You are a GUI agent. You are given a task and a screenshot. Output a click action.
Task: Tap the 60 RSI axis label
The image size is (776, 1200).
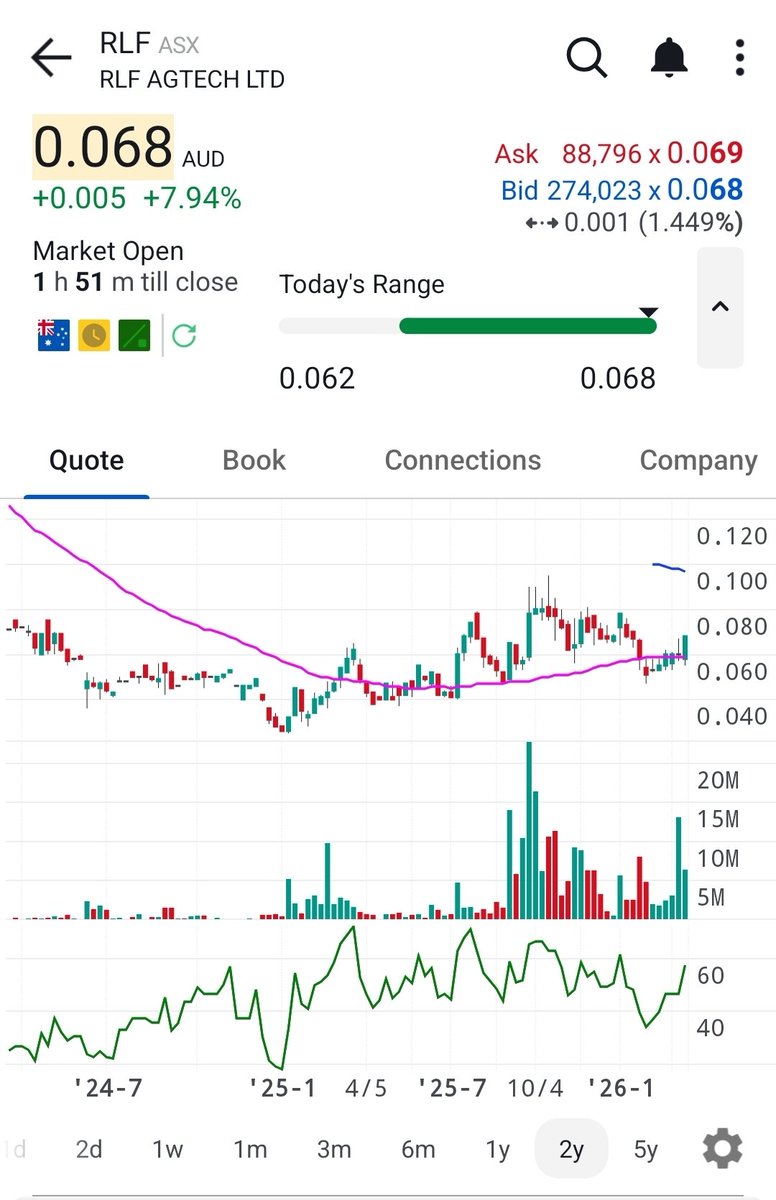click(710, 976)
